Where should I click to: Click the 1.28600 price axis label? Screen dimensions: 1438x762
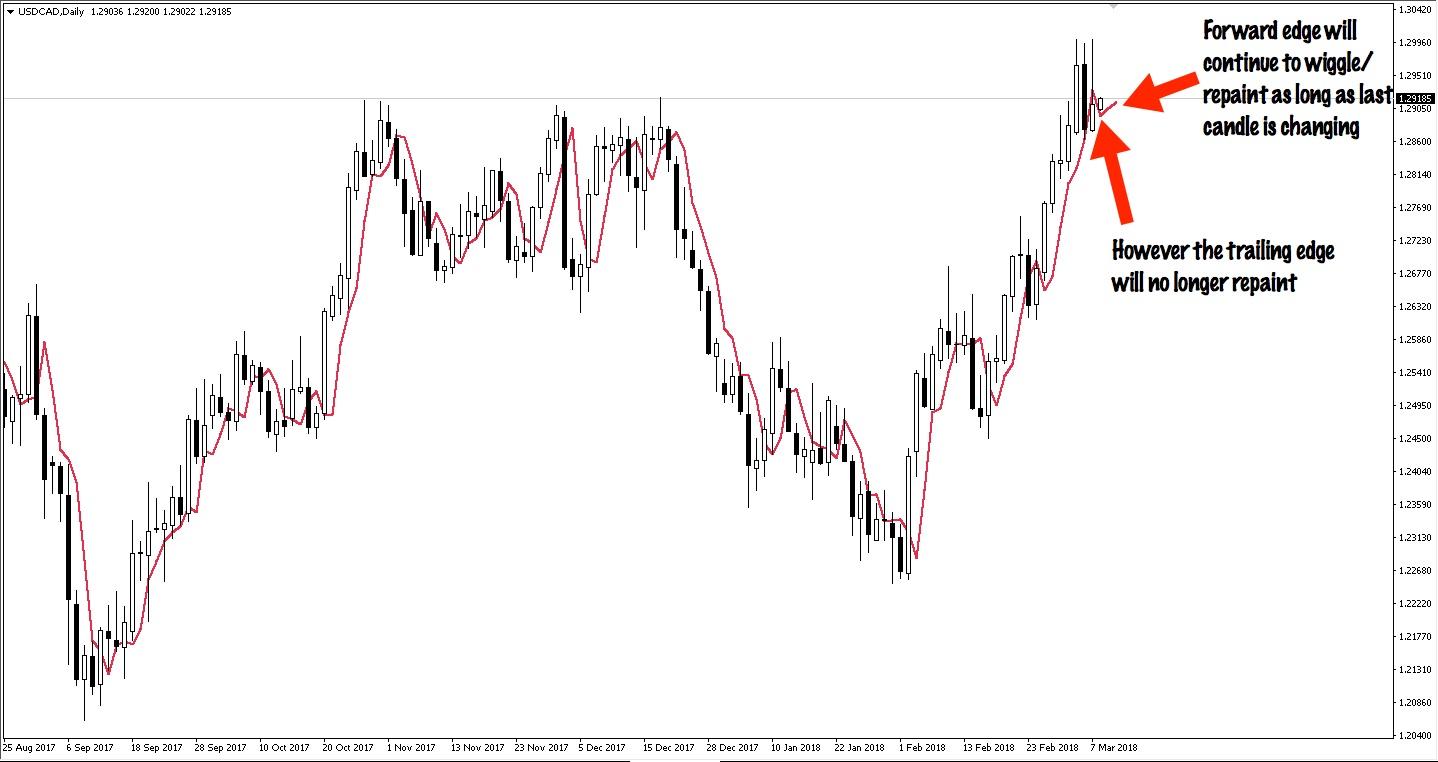pyautogui.click(x=1417, y=141)
